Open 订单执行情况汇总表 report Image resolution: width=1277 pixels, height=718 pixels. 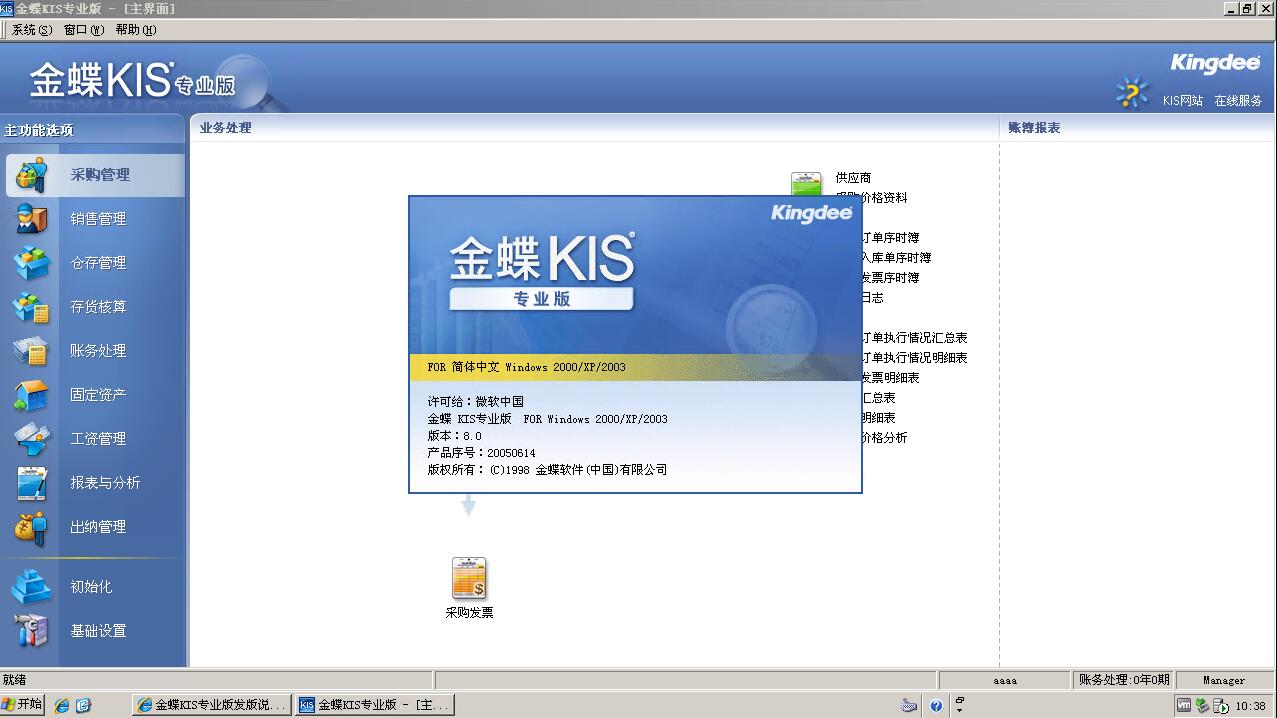tap(915, 338)
